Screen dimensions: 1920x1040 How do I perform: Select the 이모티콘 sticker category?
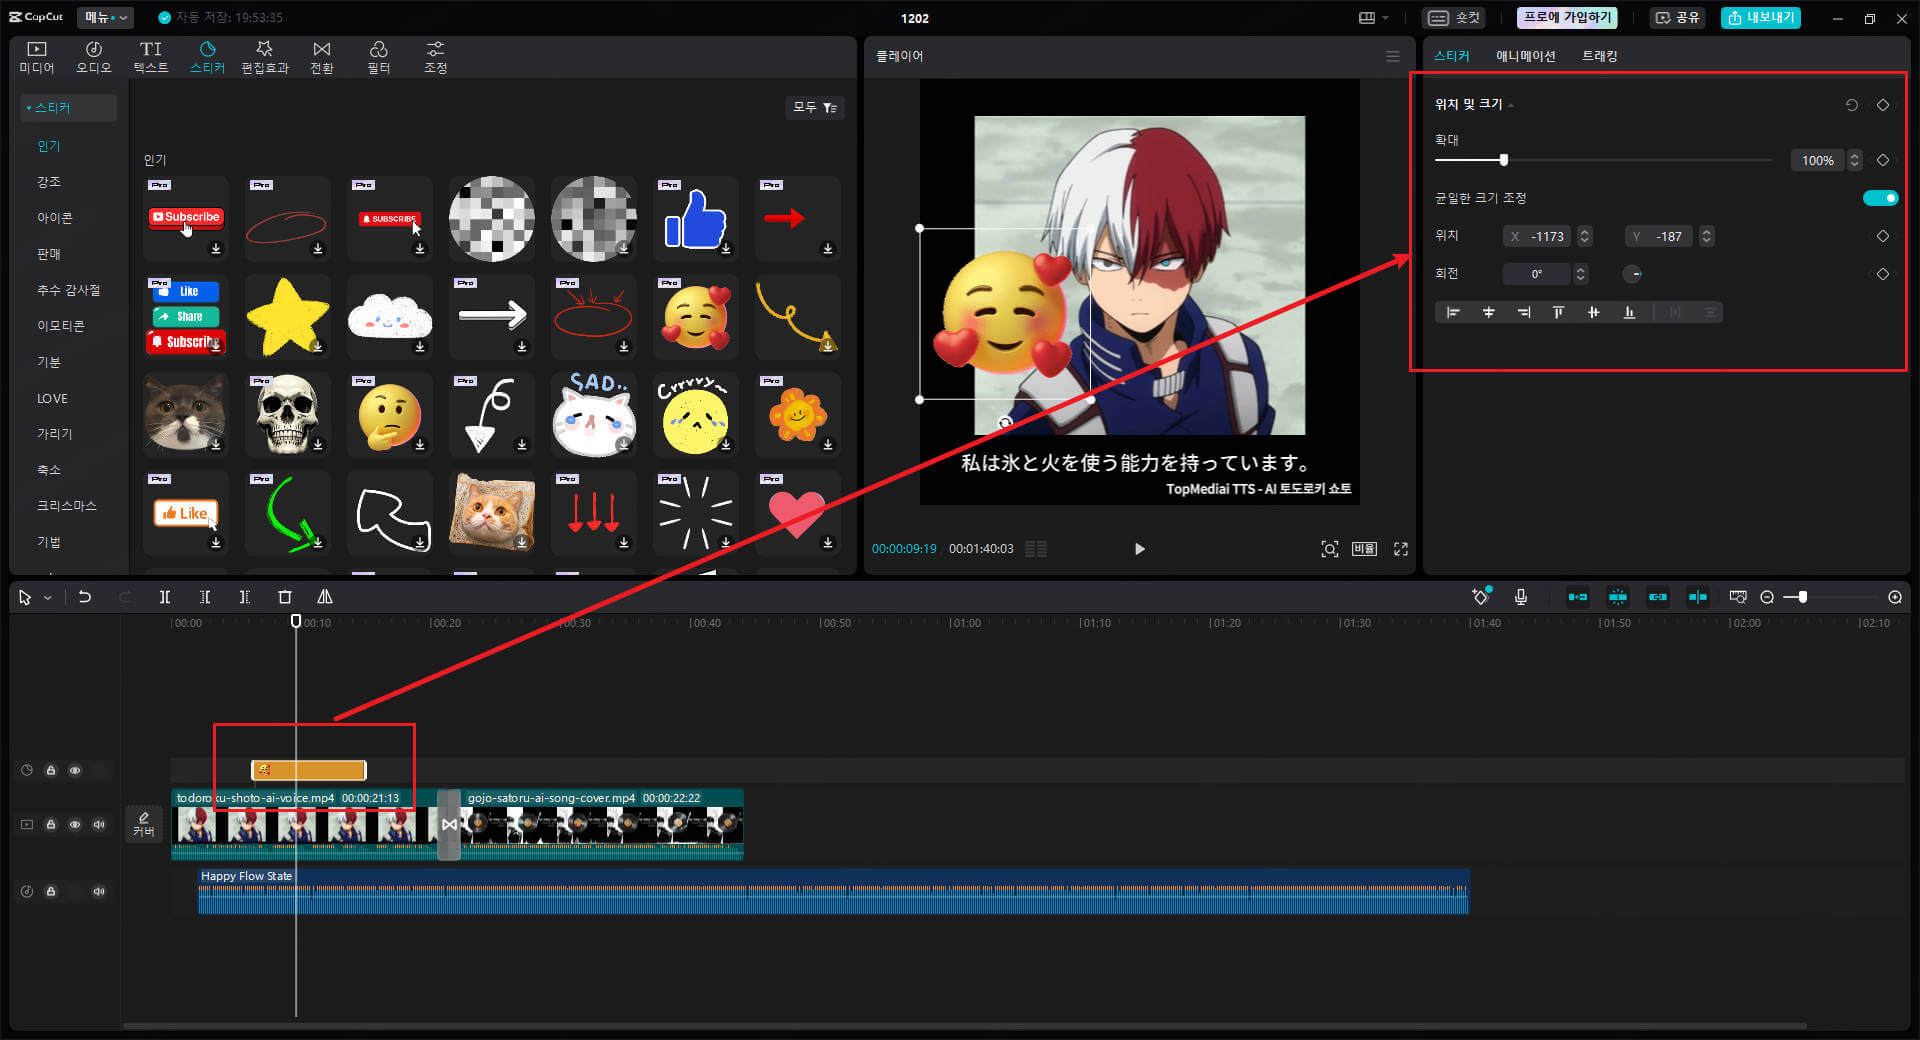pyautogui.click(x=60, y=326)
